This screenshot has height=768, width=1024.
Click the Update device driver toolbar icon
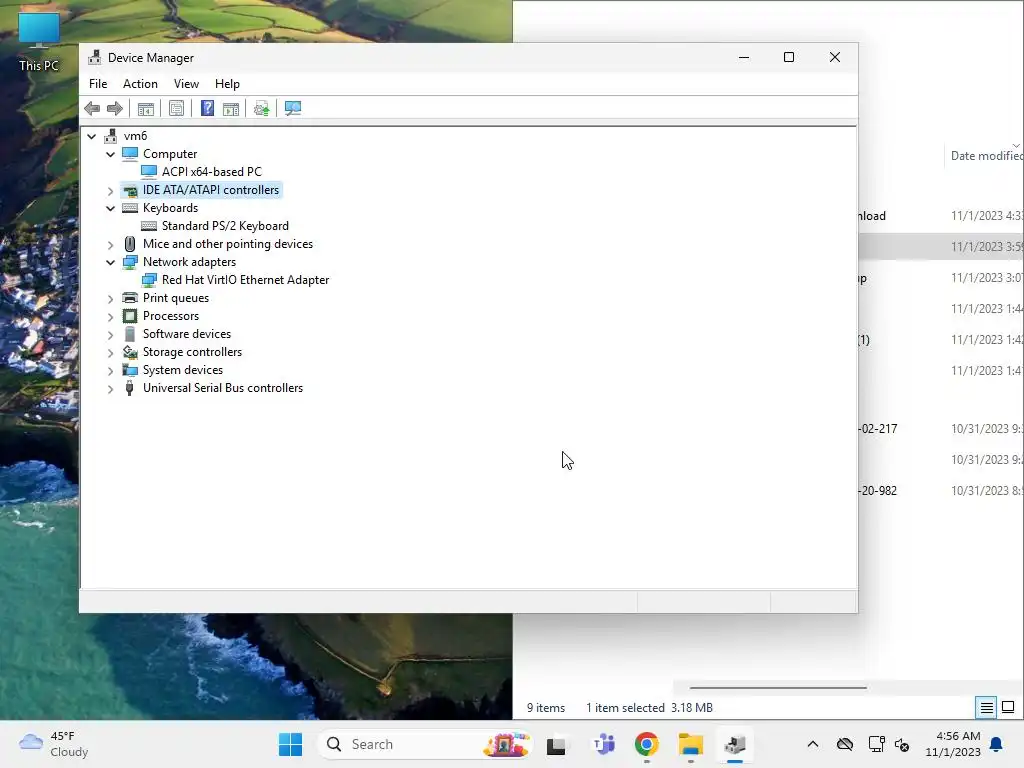(x=261, y=108)
